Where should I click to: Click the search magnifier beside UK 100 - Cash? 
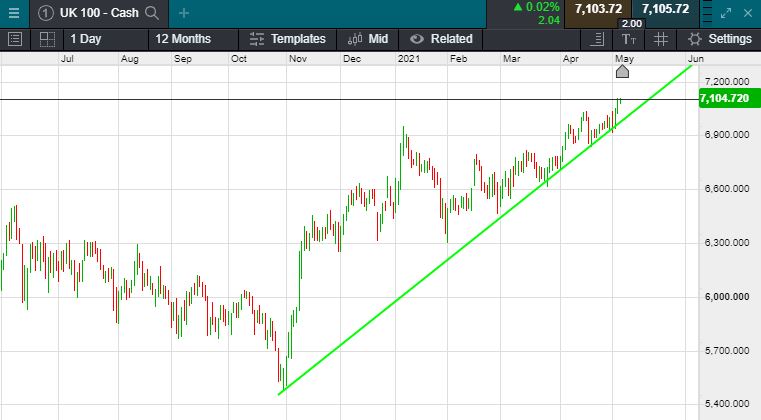152,13
